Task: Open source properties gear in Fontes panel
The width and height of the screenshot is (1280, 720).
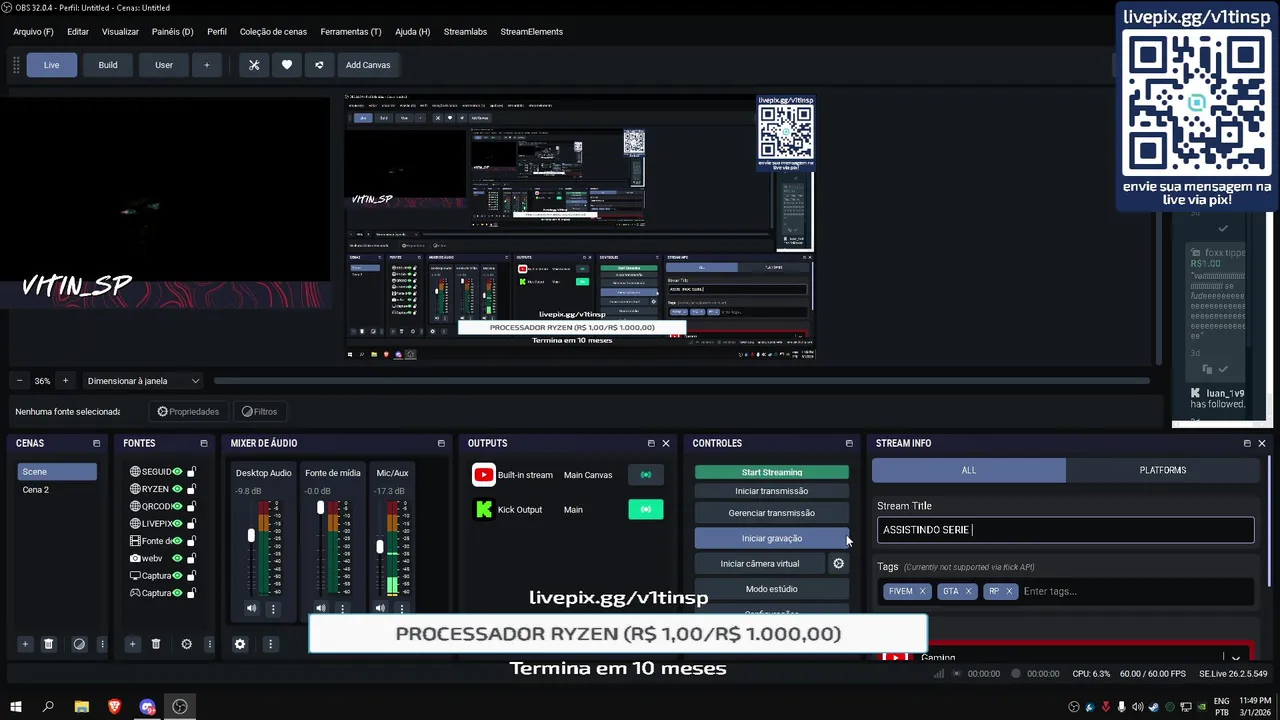Action: click(186, 644)
